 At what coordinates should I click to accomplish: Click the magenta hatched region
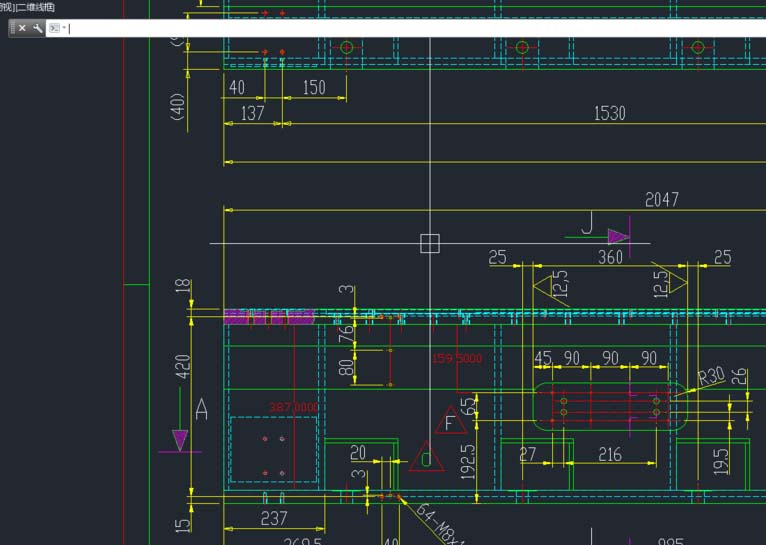coord(269,316)
